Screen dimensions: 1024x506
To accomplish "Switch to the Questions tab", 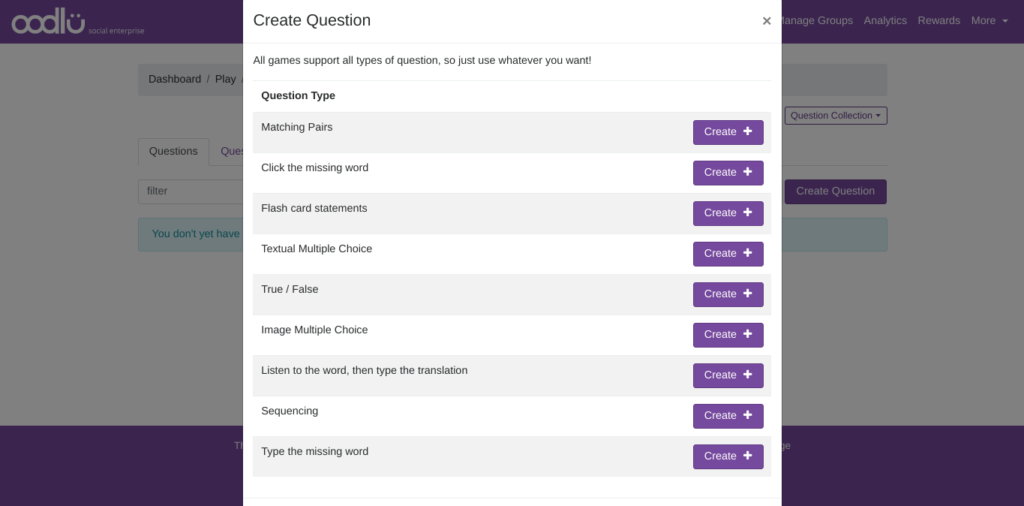I will [173, 152].
